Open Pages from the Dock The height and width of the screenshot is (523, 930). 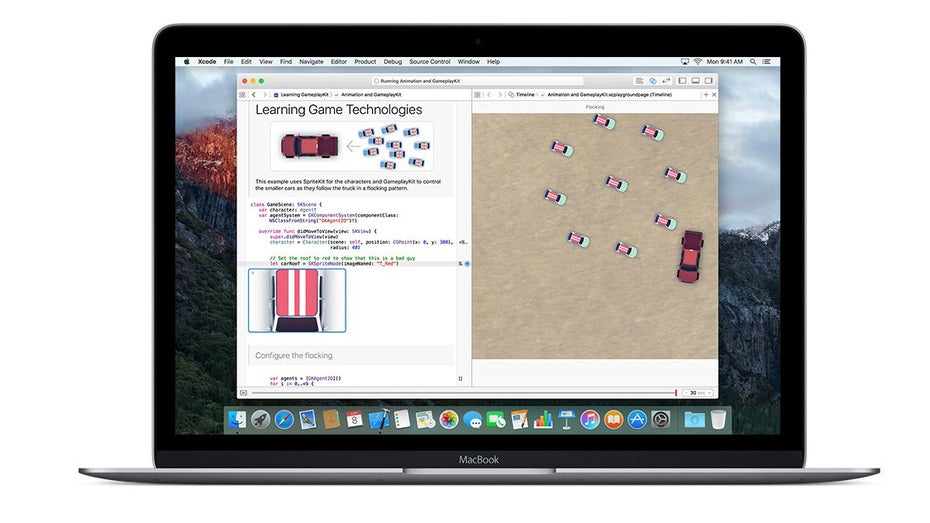[520, 420]
